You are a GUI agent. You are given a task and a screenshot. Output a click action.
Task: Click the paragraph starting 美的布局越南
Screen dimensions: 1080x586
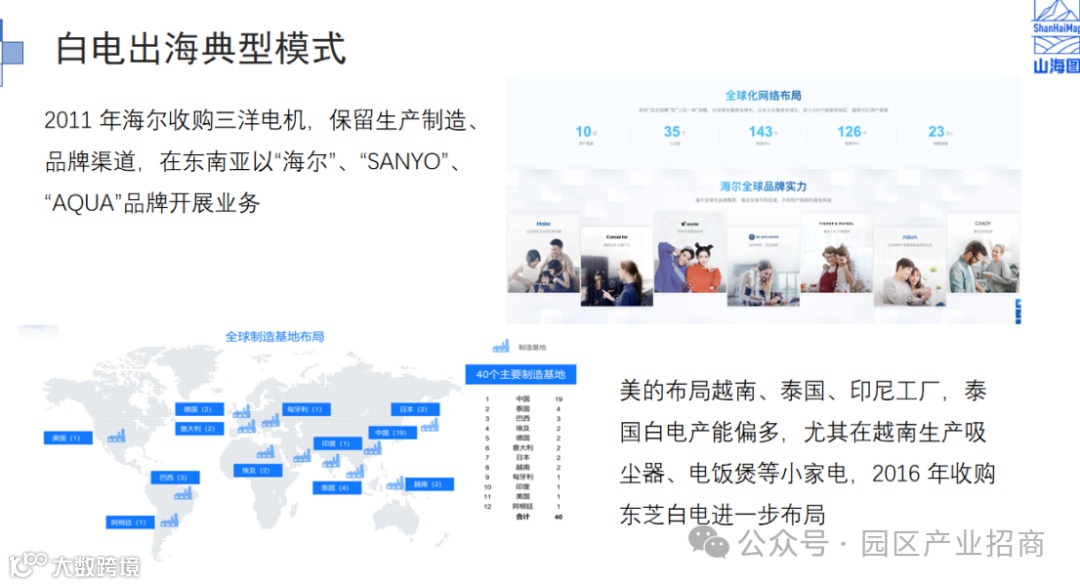pos(807,452)
